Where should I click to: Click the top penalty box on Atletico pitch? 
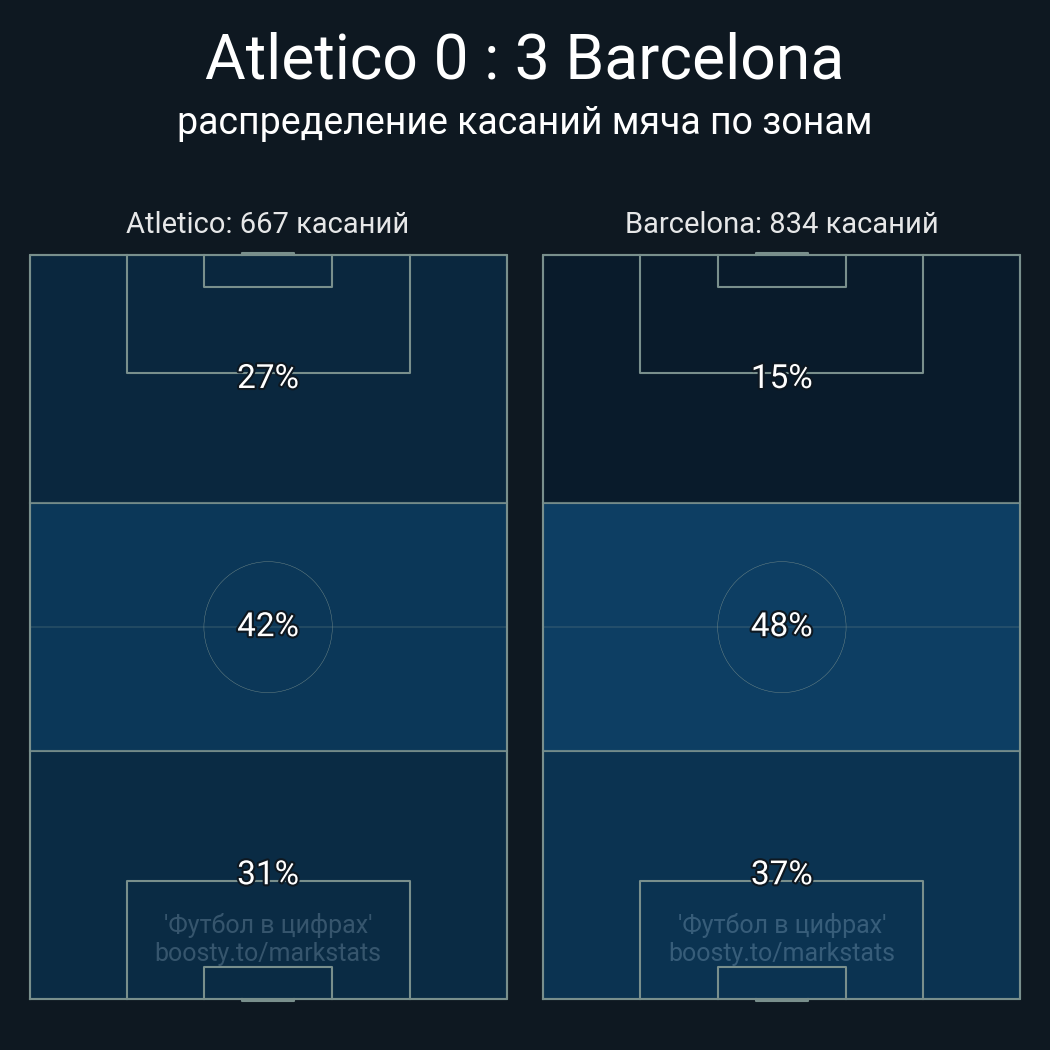[268, 330]
